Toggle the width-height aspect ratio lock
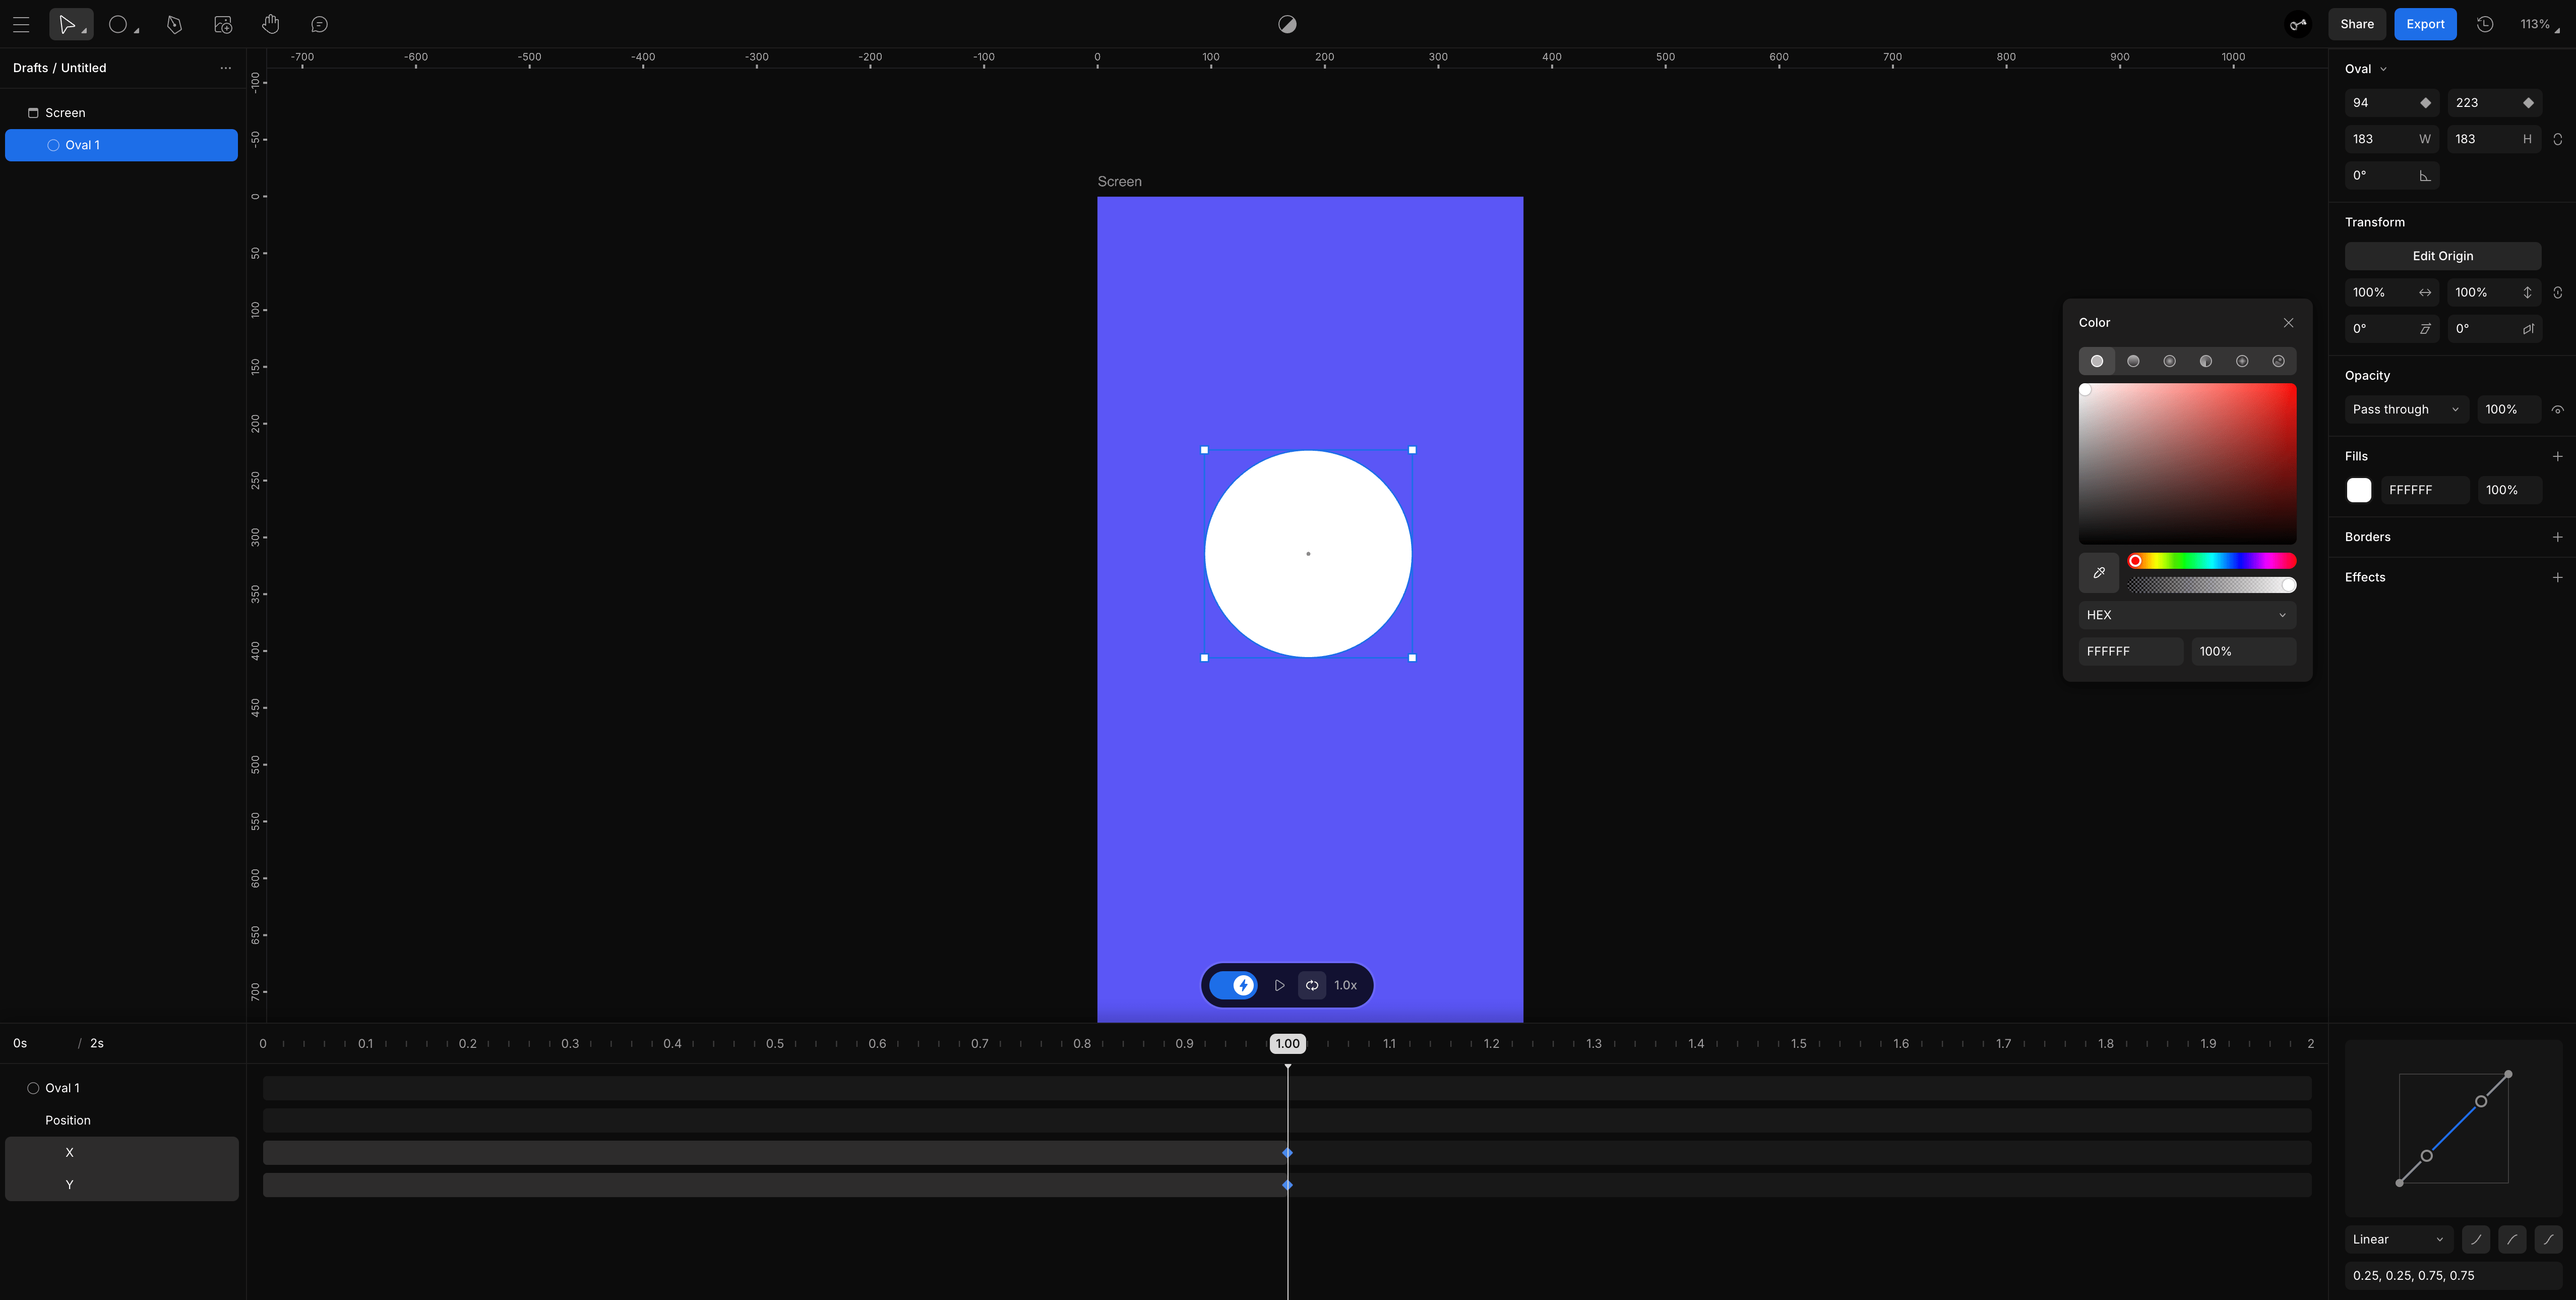 2557,139
